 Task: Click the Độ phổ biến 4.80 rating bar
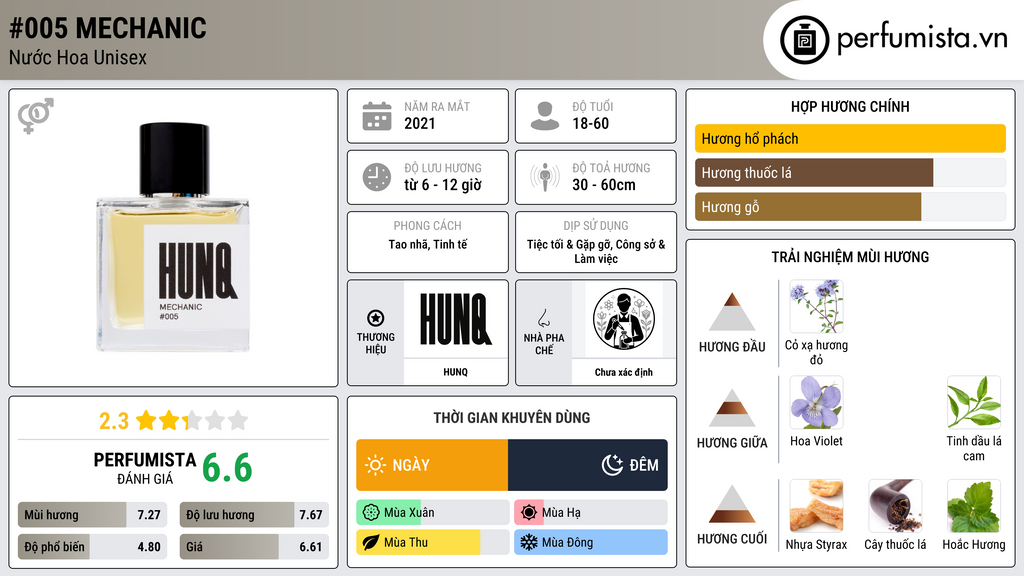tap(92, 547)
